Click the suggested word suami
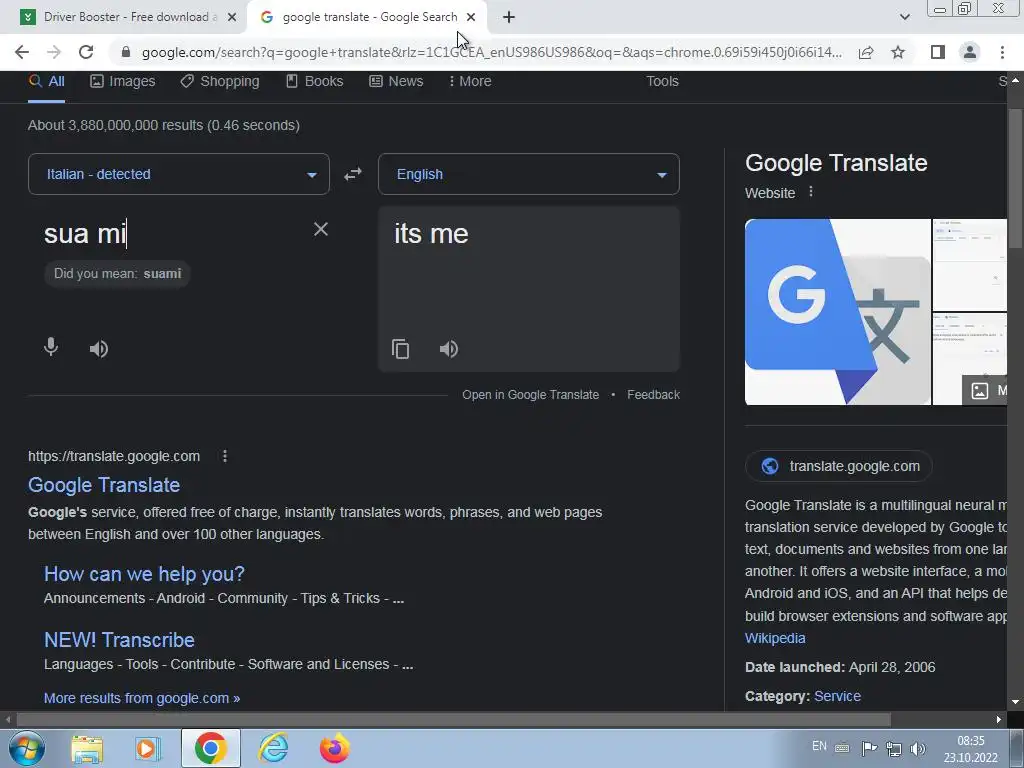Image resolution: width=1024 pixels, height=768 pixels. (162, 274)
